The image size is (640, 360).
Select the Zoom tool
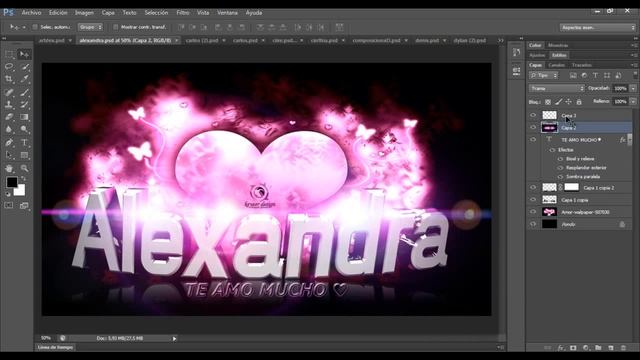pos(24,168)
